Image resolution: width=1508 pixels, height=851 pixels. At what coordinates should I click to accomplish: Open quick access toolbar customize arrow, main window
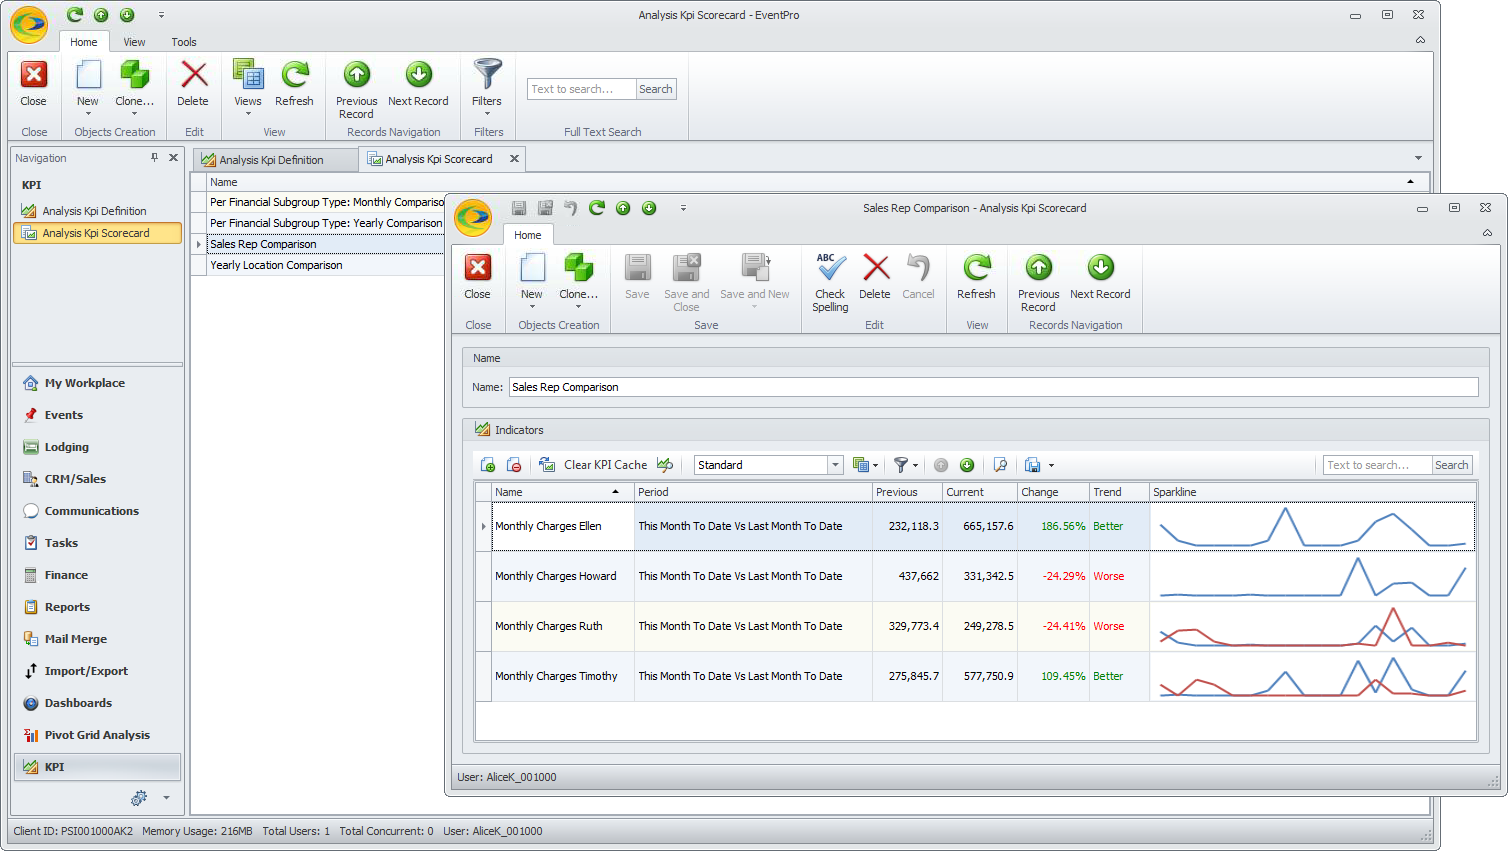(161, 15)
